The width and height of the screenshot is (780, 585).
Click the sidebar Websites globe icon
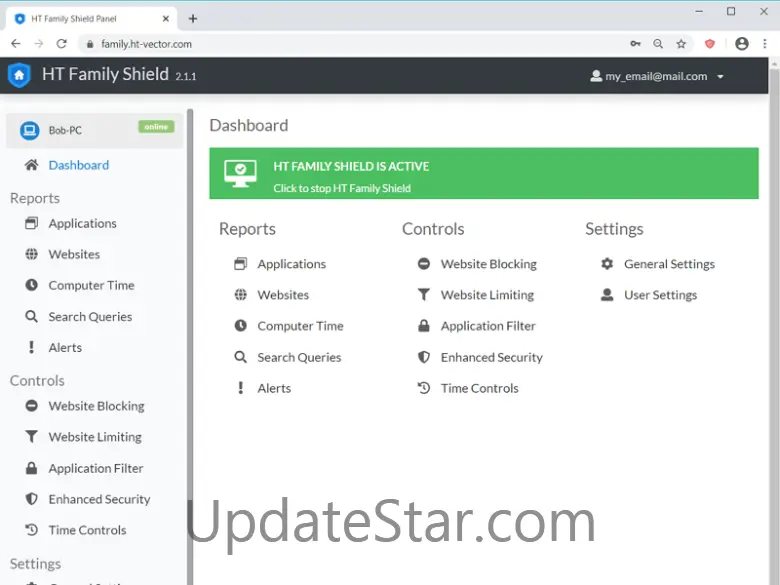coord(31,254)
